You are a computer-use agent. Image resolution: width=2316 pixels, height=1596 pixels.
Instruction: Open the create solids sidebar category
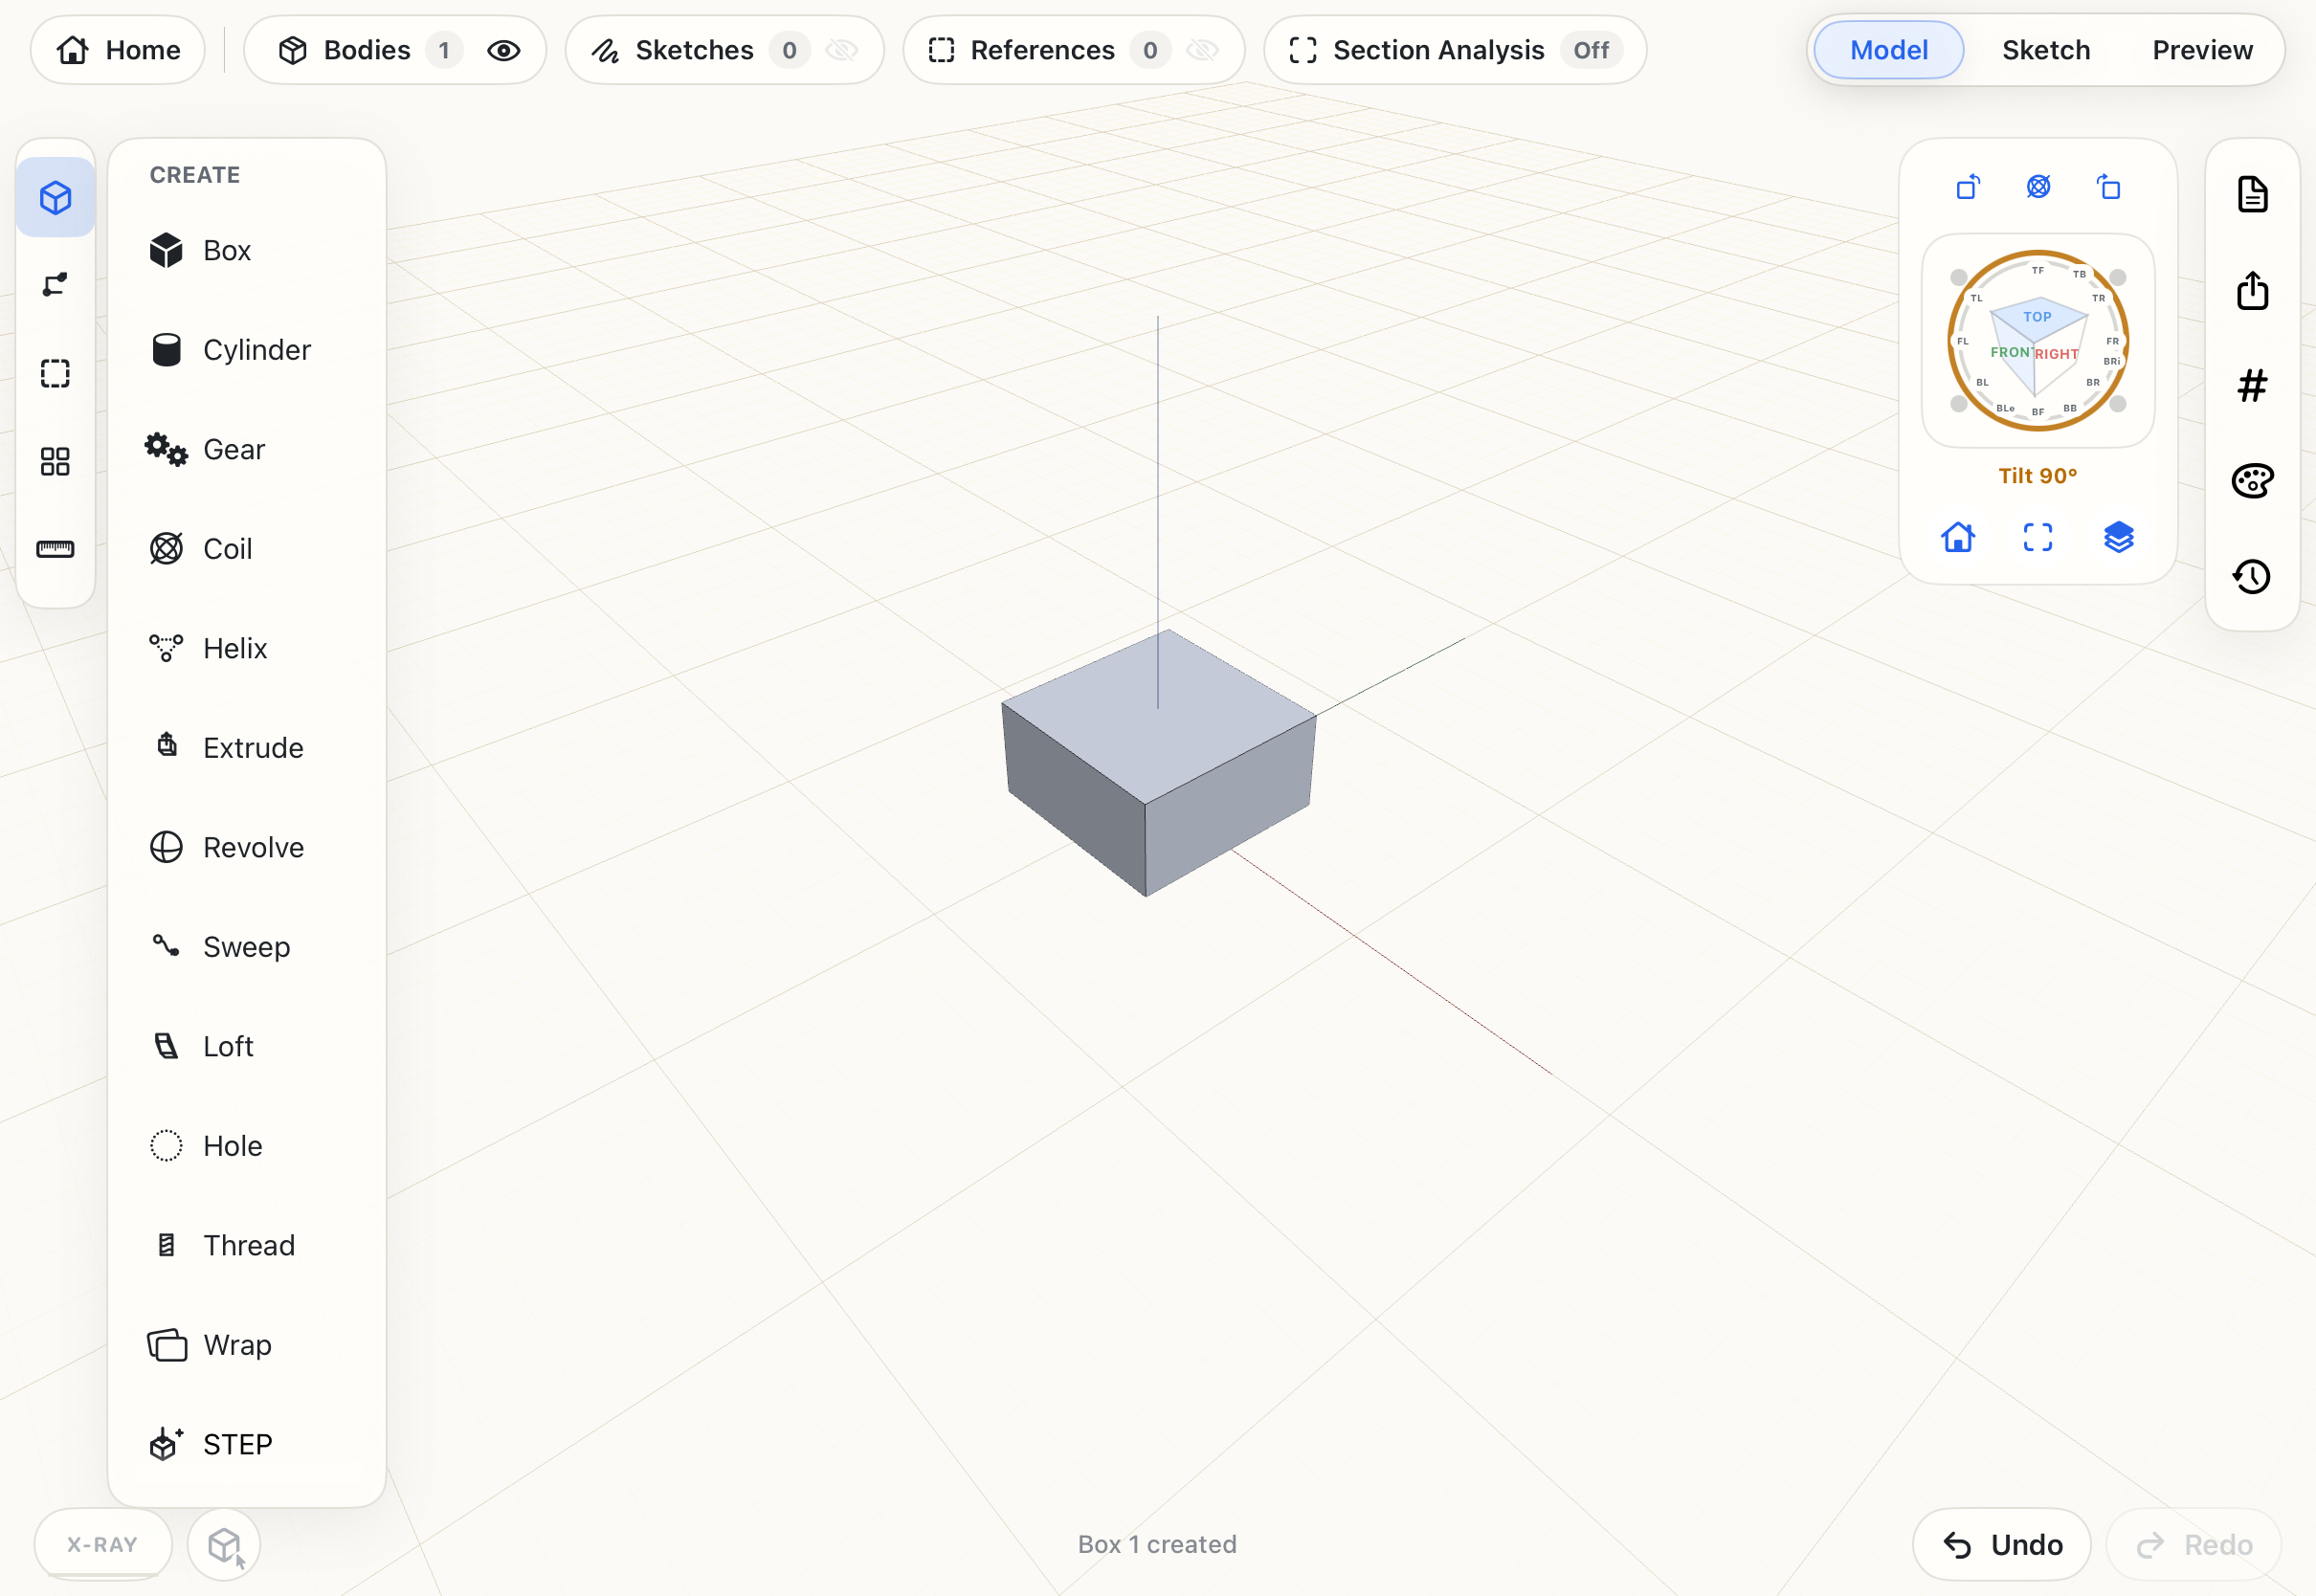tap(56, 197)
